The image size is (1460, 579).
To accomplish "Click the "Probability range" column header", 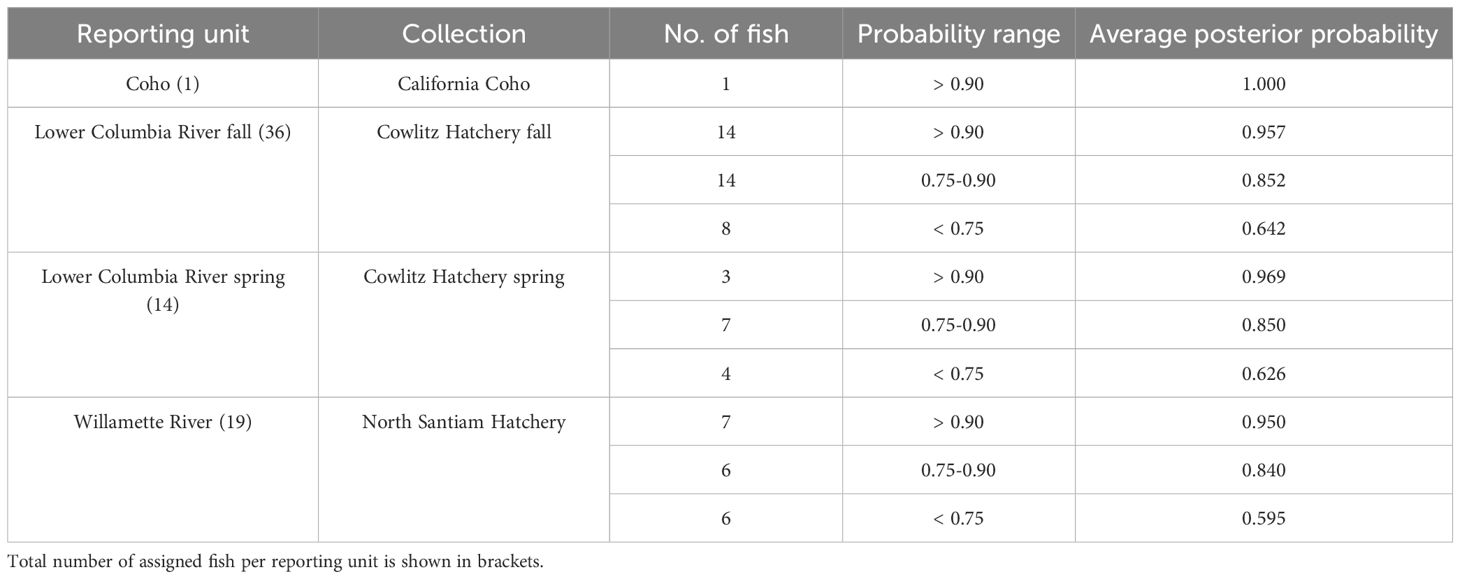I will (958, 34).
